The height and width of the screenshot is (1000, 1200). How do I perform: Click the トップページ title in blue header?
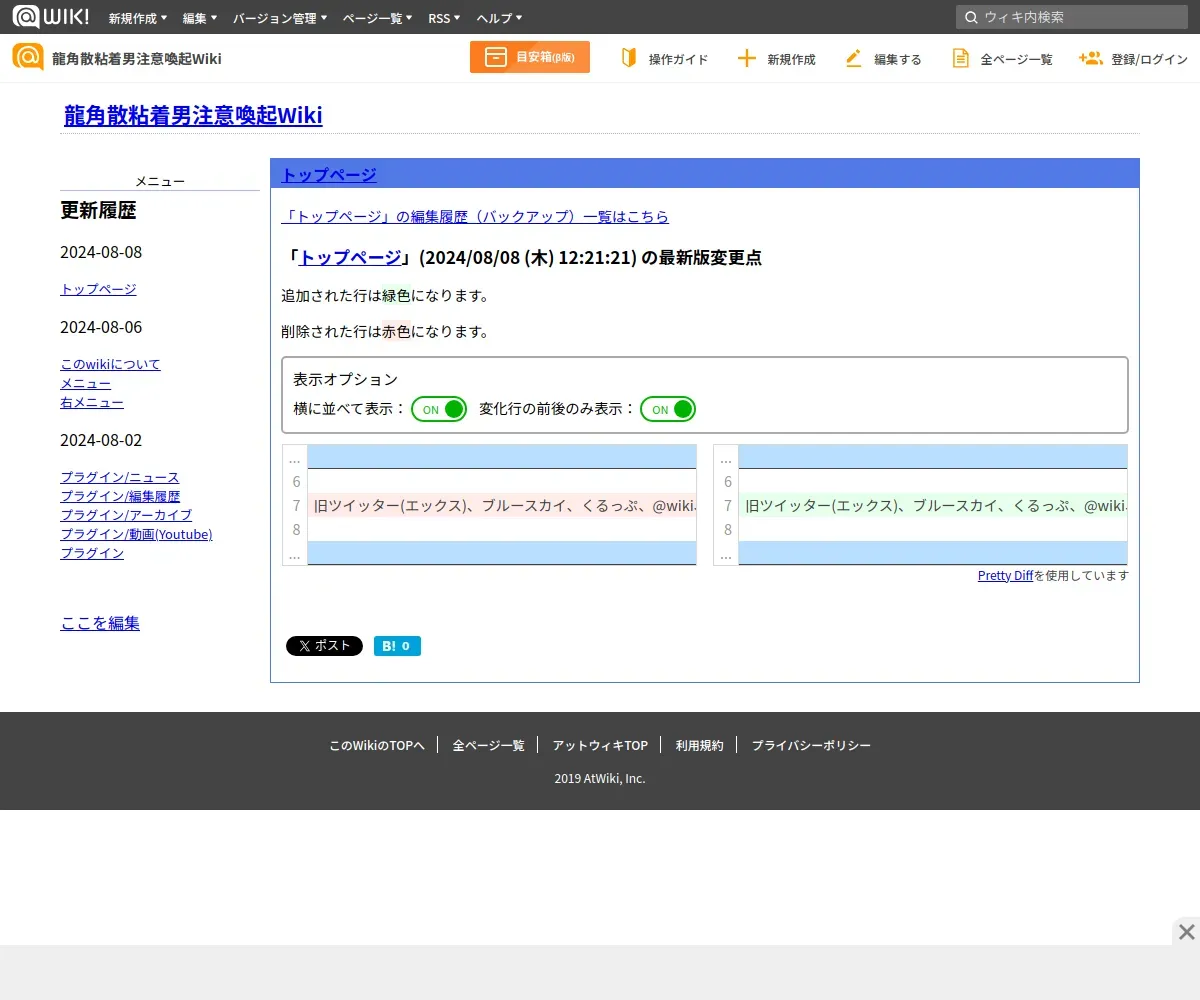pyautogui.click(x=329, y=174)
